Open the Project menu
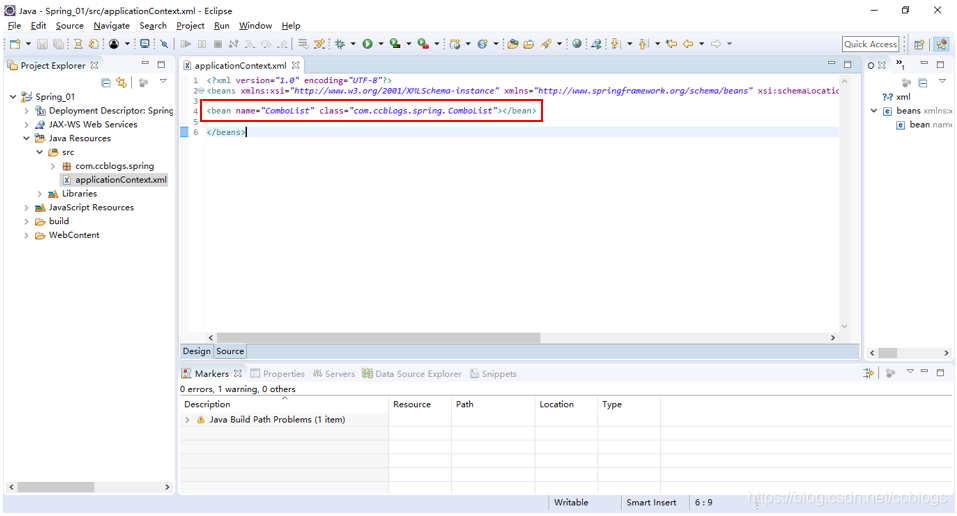 pos(190,26)
